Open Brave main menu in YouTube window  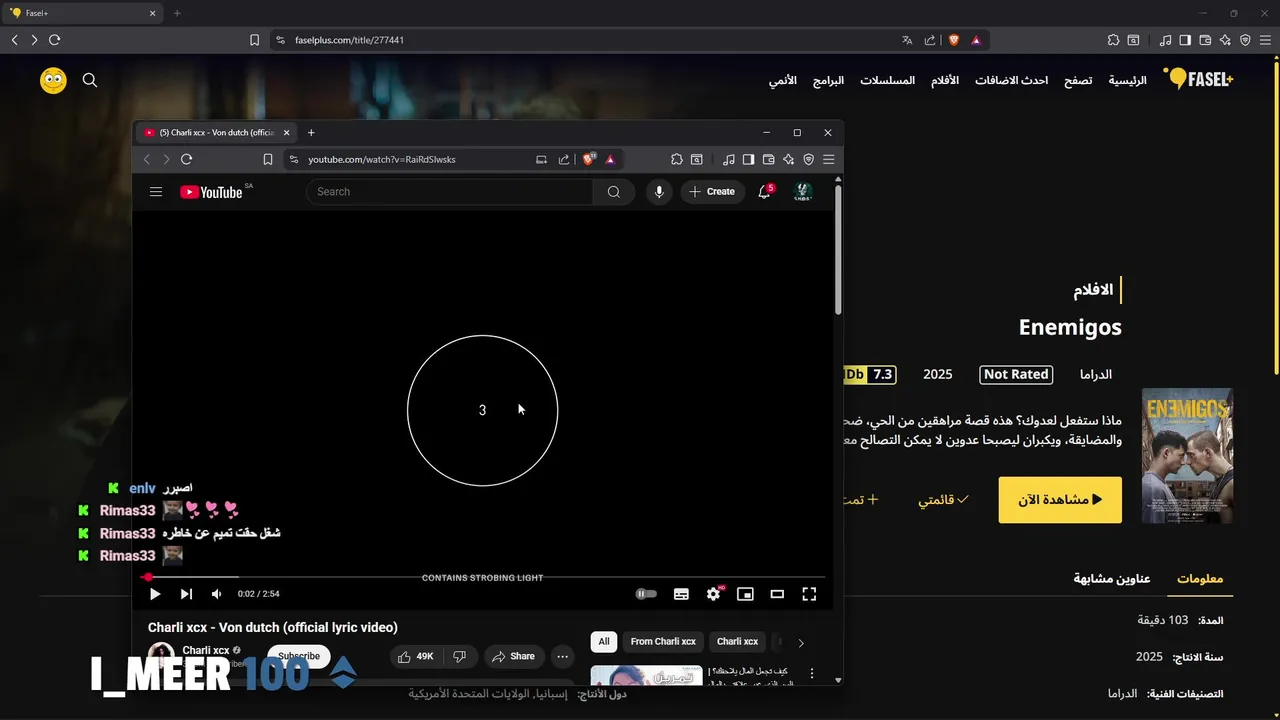point(828,159)
